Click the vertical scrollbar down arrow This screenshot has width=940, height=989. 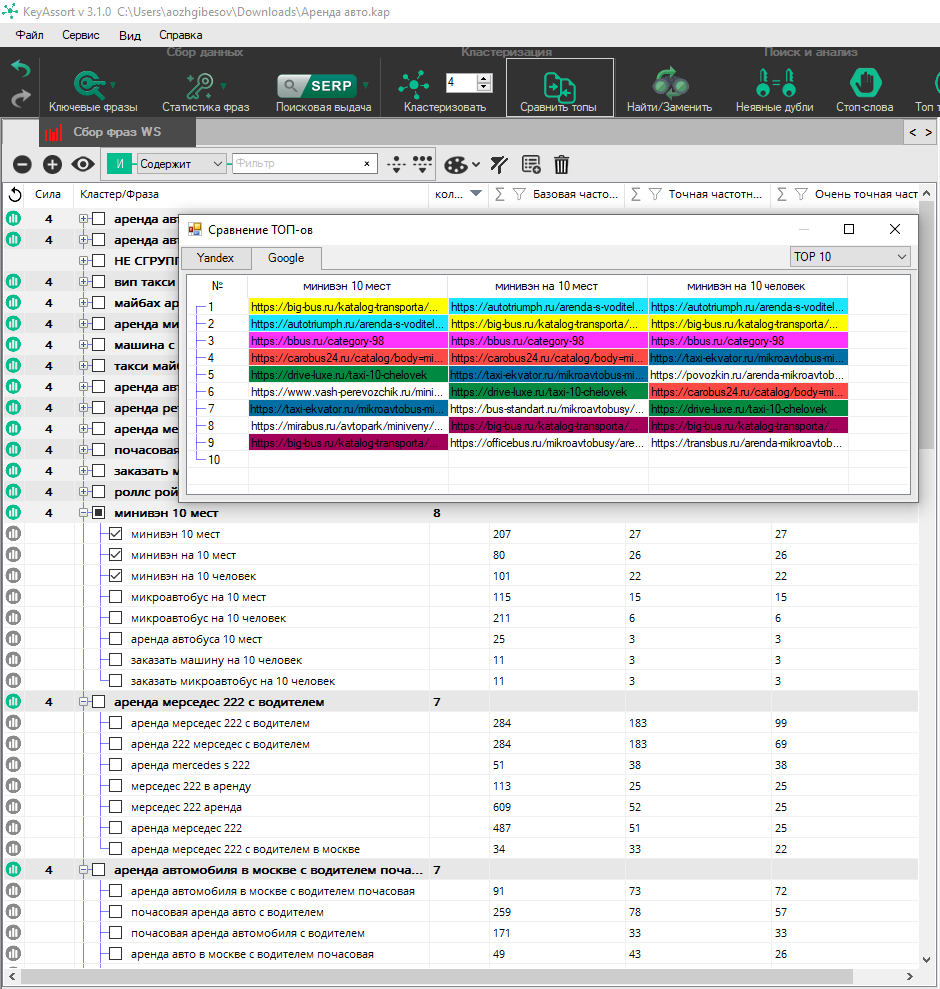tap(926, 959)
